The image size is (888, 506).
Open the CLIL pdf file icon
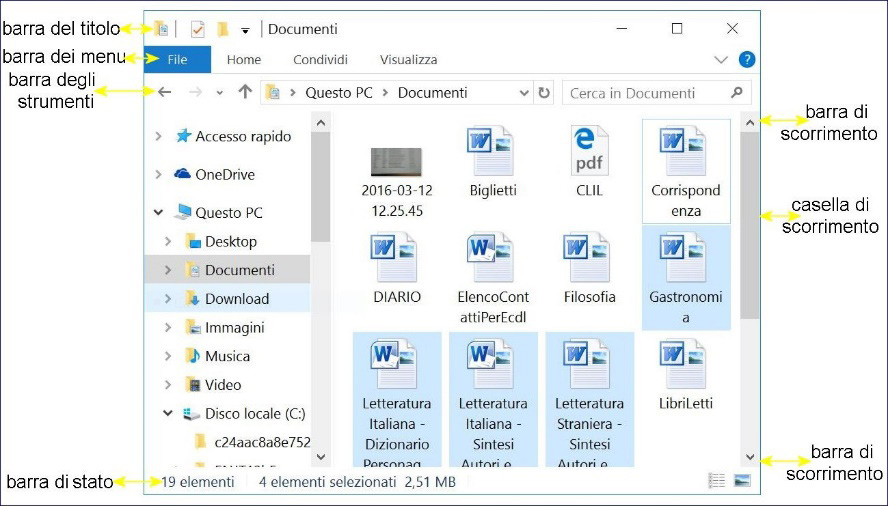[589, 151]
